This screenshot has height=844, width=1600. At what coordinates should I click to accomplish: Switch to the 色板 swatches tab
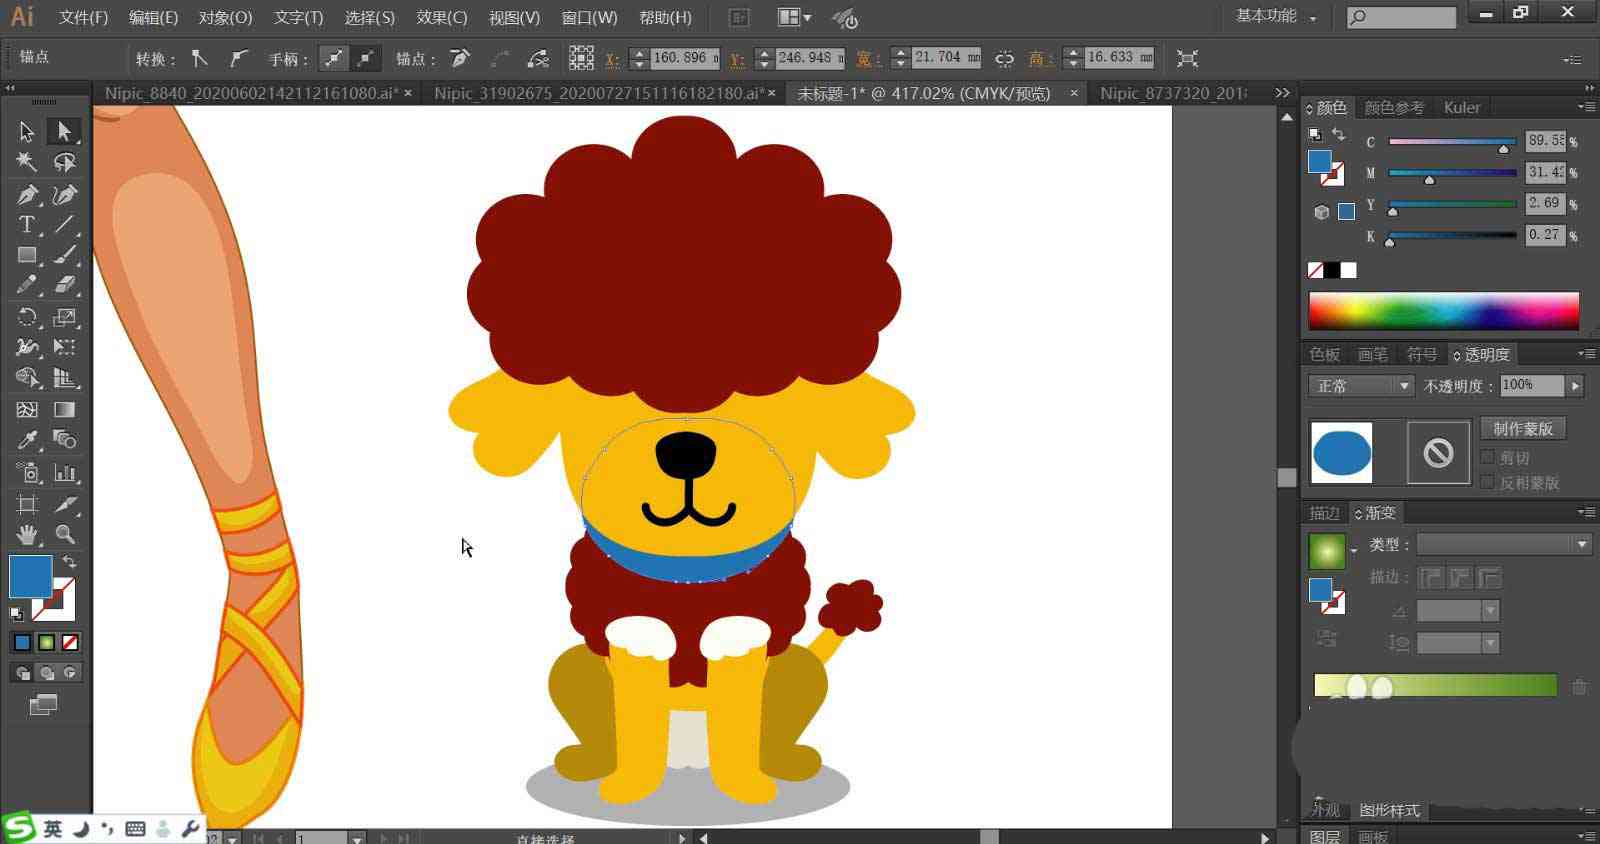1324,355
